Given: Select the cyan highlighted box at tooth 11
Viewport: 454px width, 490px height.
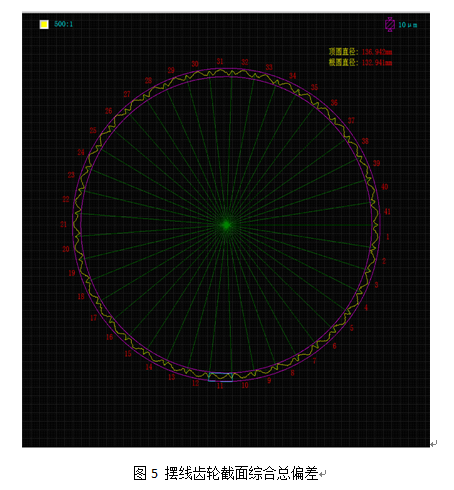Looking at the screenshot, I should 220,377.
